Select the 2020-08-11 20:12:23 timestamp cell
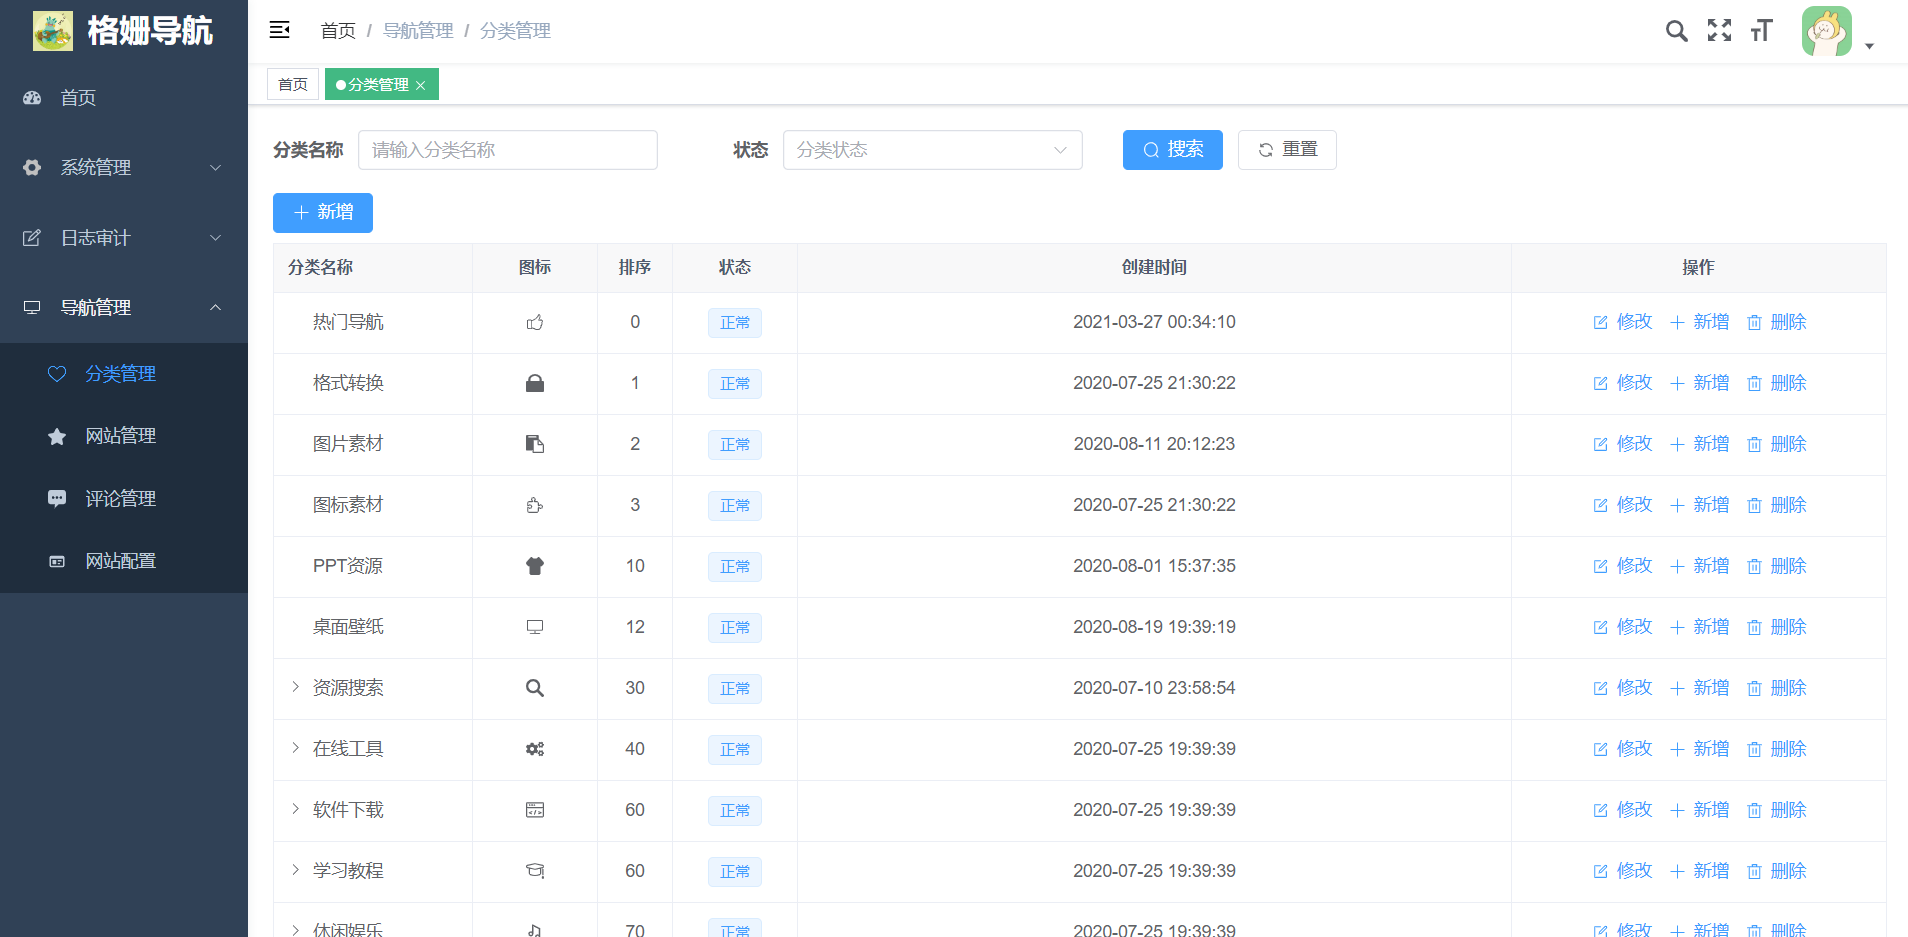Image resolution: width=1908 pixels, height=937 pixels. (1154, 444)
